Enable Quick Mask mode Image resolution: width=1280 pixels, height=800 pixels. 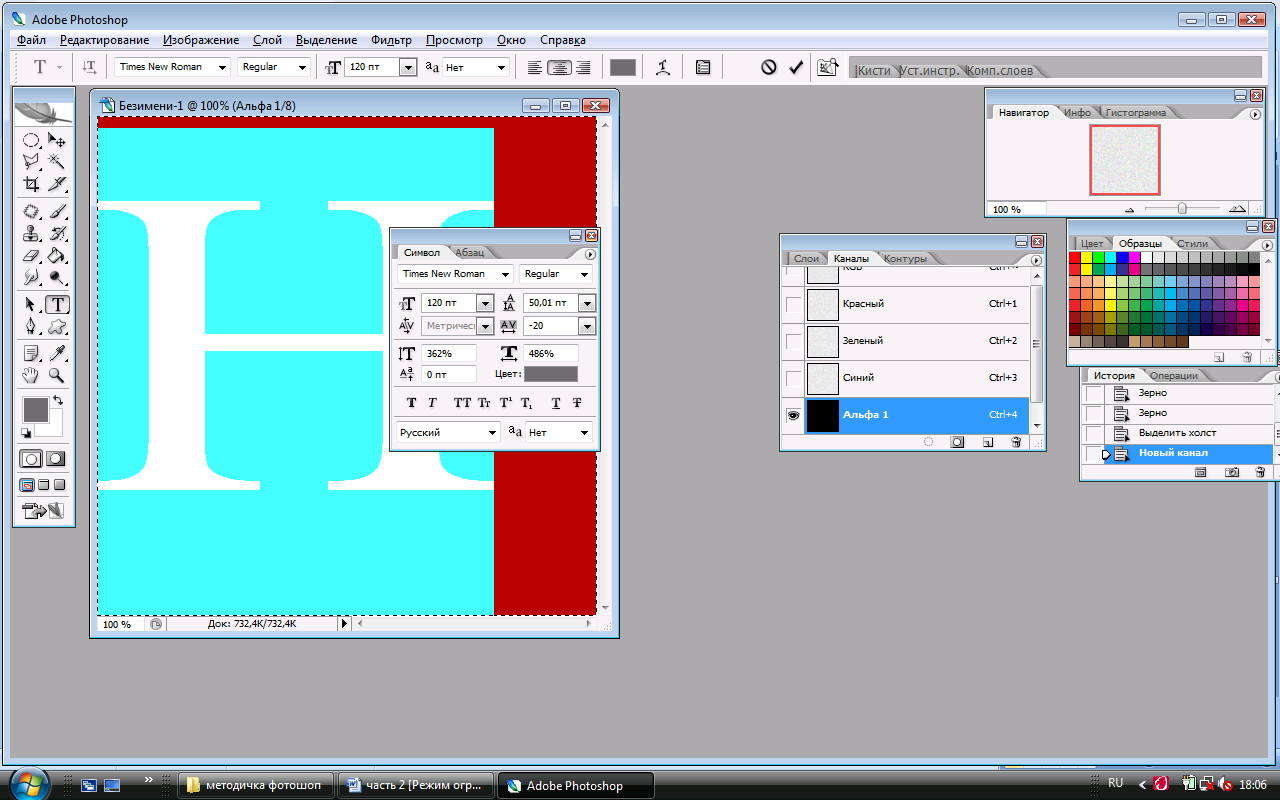56,459
